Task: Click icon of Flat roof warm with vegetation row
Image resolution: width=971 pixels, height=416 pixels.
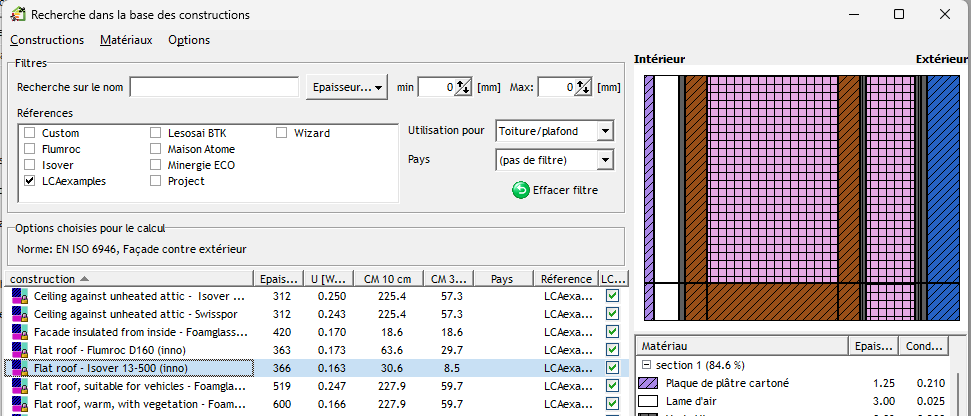Action: (19, 404)
